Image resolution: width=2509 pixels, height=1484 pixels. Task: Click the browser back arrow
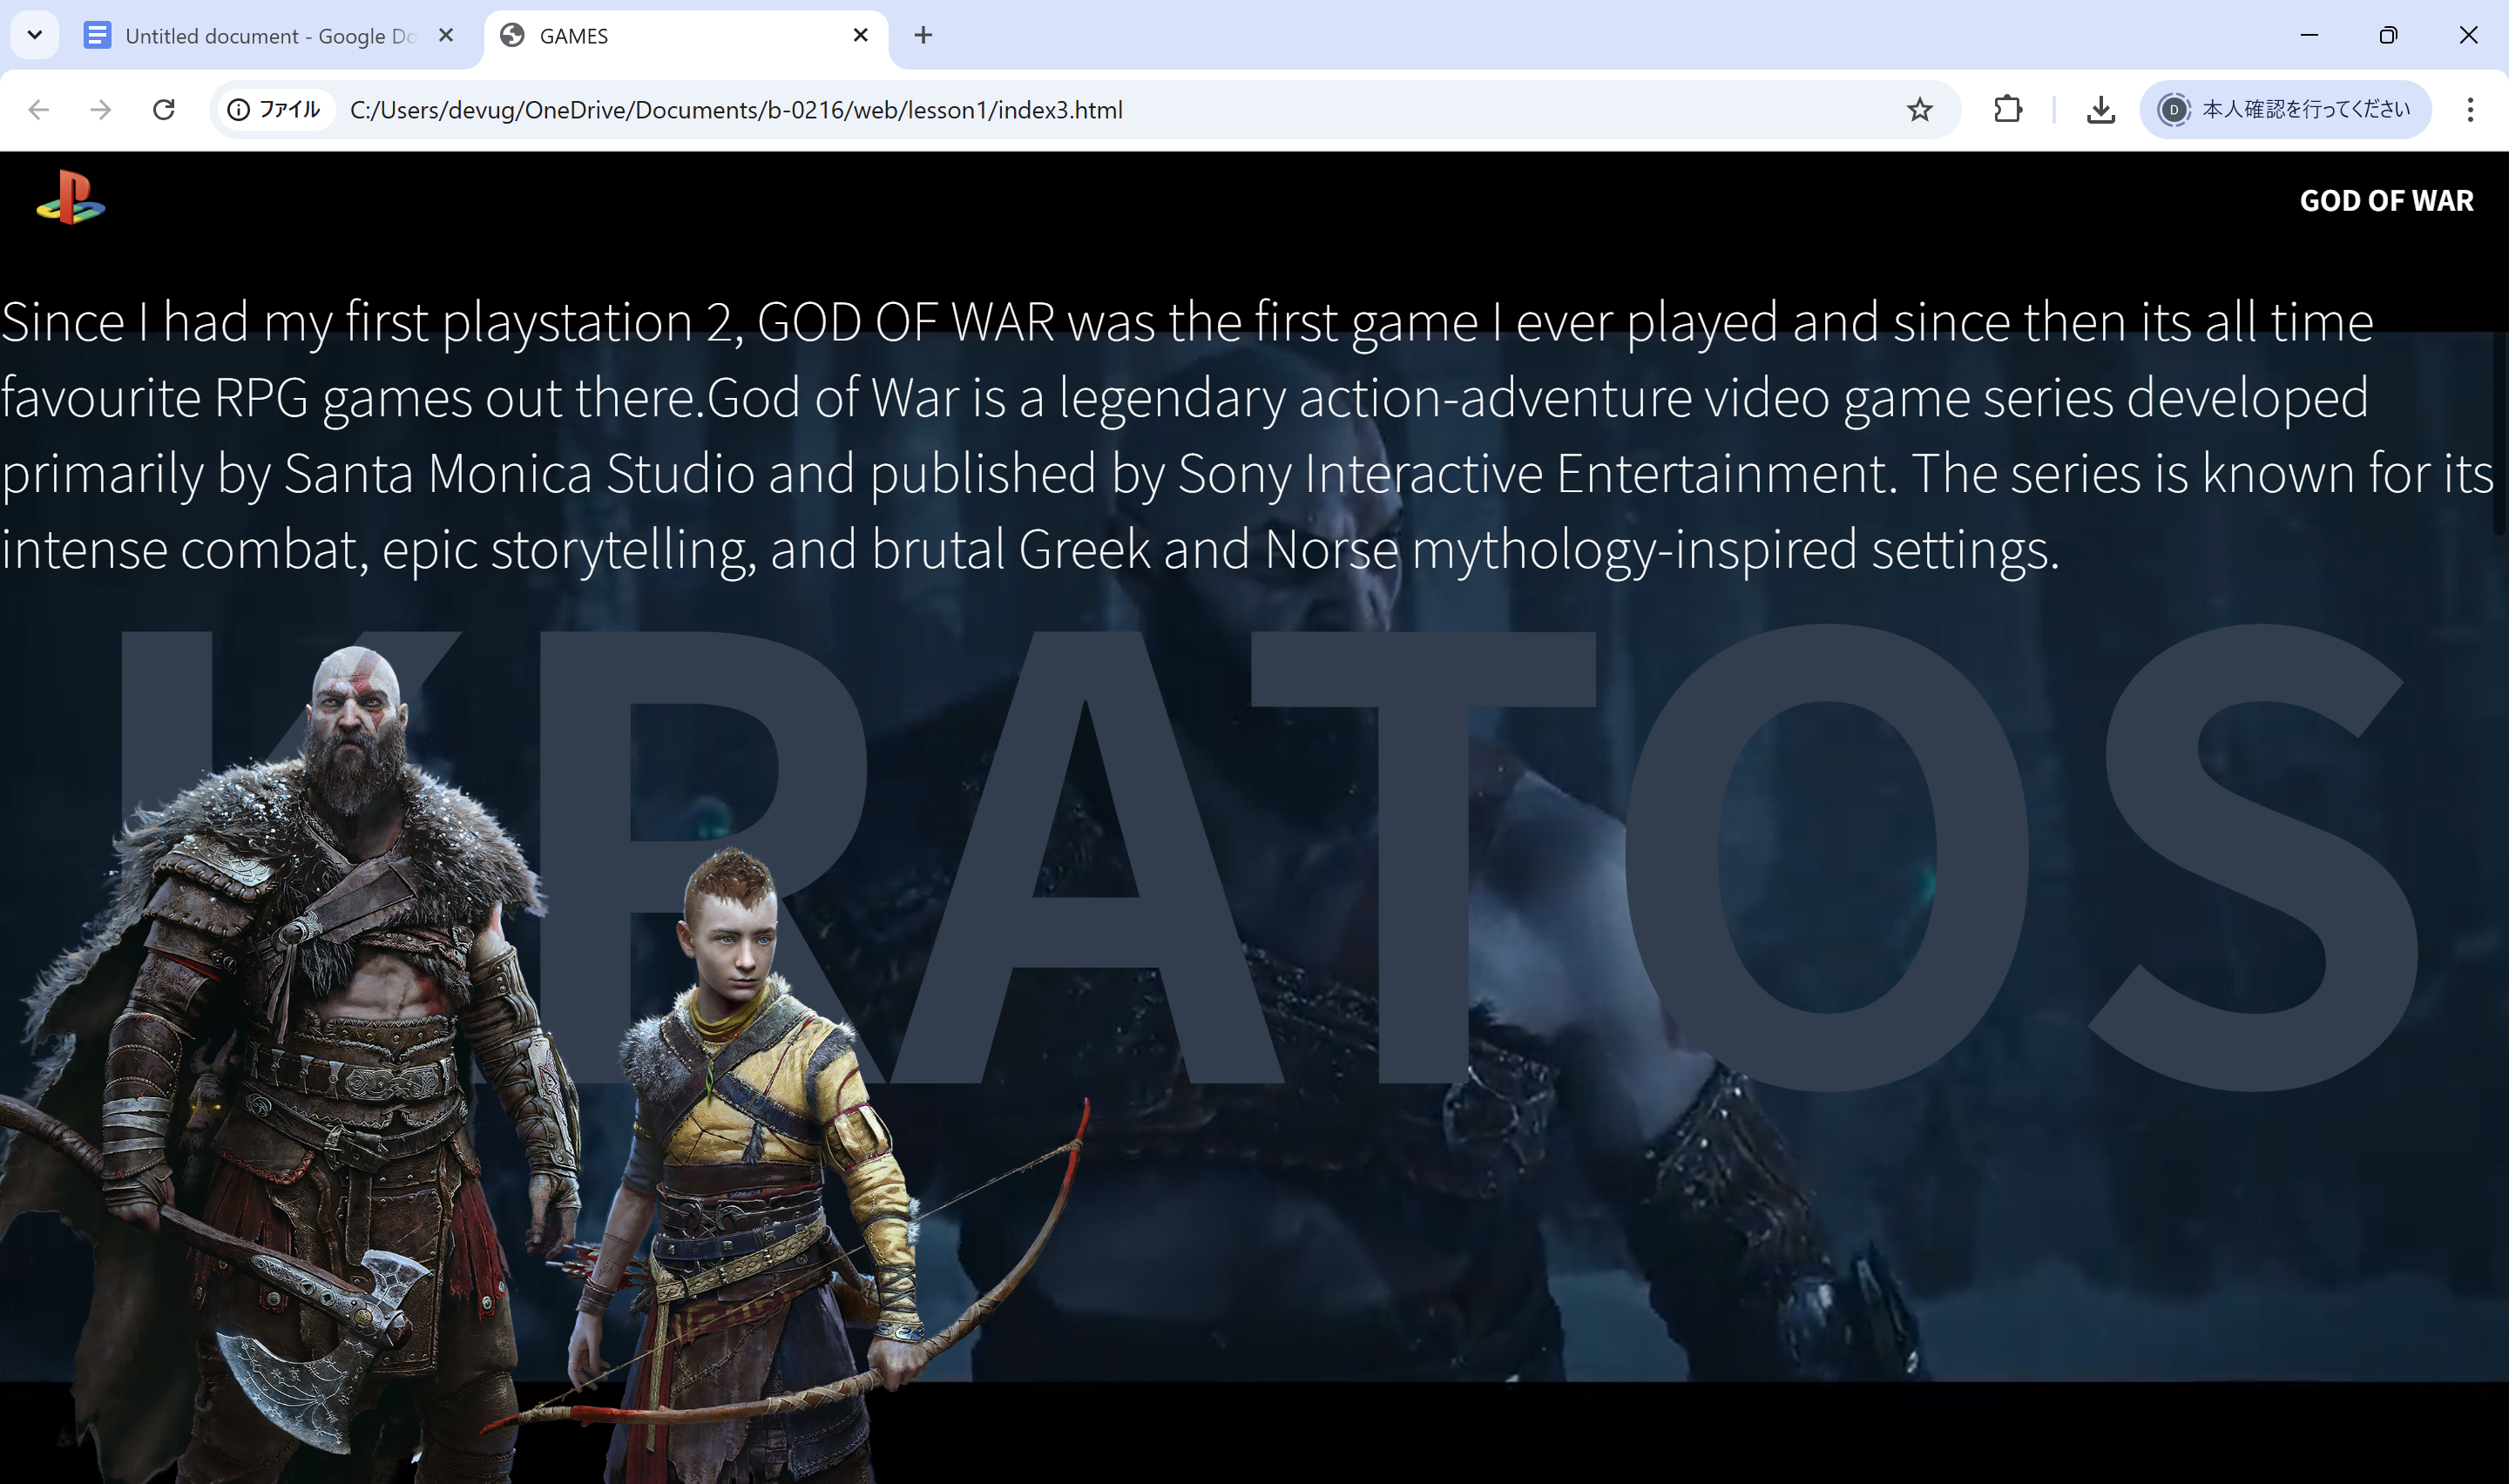tap(38, 110)
